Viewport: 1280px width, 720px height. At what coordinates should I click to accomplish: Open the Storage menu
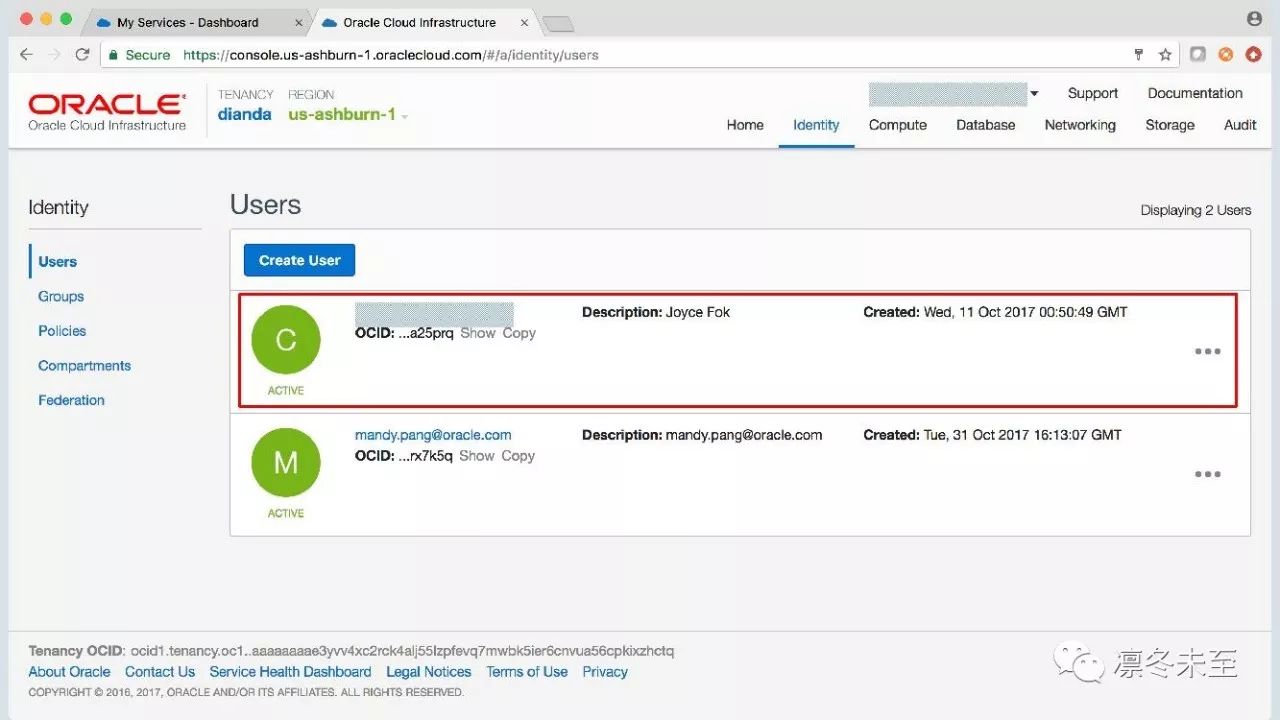[1170, 125]
